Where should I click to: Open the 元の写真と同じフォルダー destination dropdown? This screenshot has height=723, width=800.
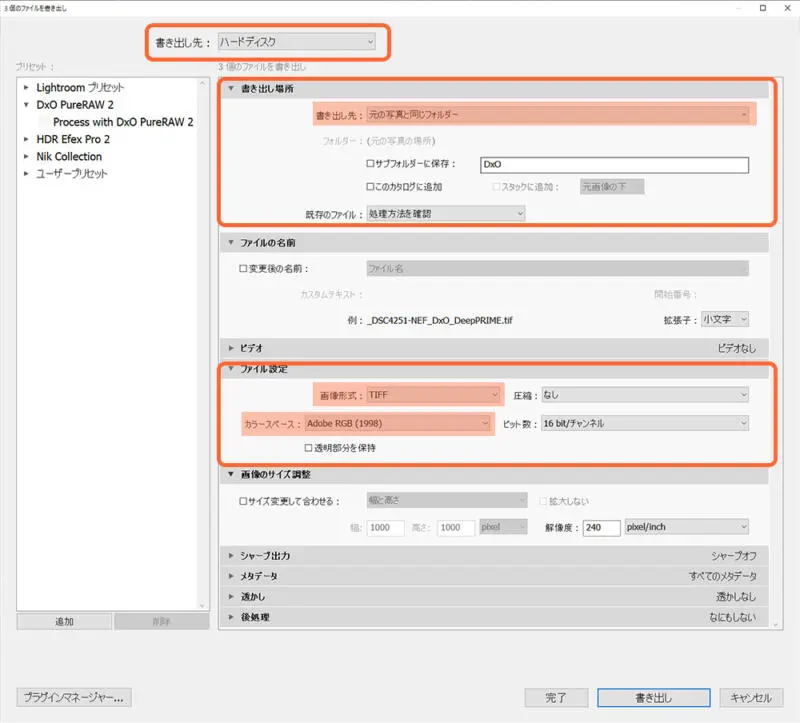coord(558,115)
